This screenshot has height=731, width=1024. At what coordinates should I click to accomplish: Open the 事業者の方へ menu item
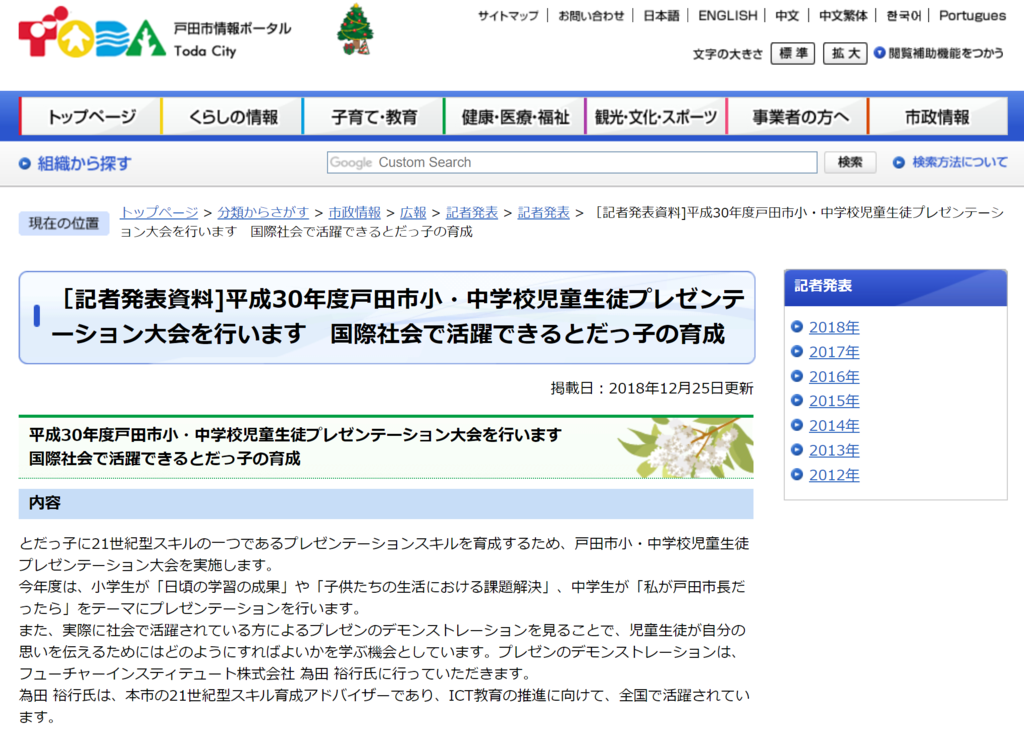pos(798,116)
